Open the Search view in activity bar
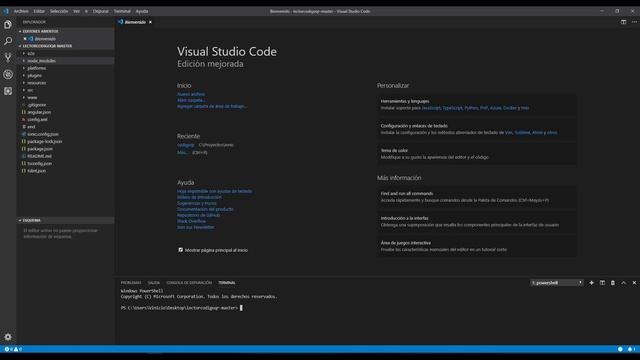 (x=8, y=41)
